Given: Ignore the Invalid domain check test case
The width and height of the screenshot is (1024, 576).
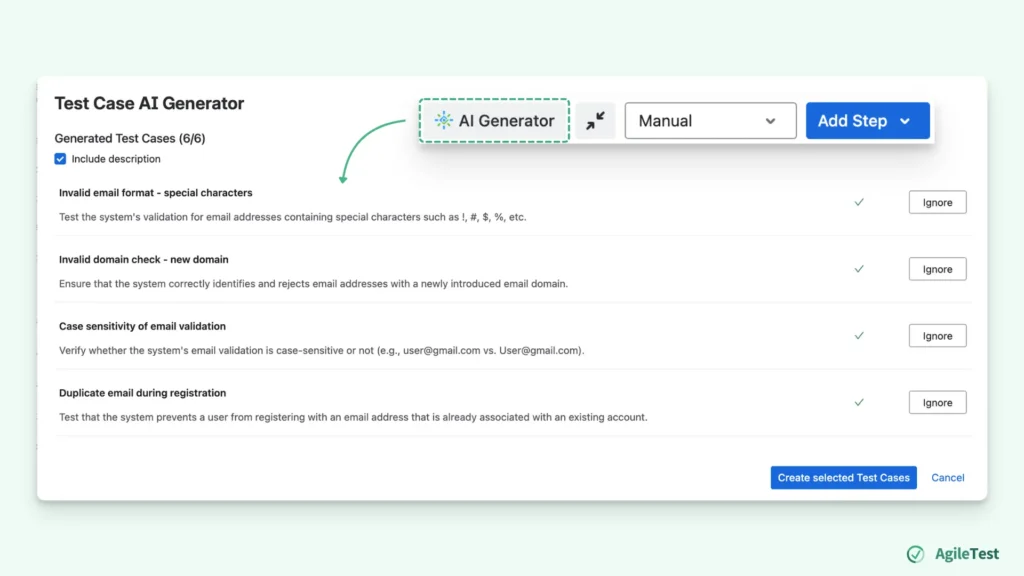Looking at the screenshot, I should tap(937, 269).
